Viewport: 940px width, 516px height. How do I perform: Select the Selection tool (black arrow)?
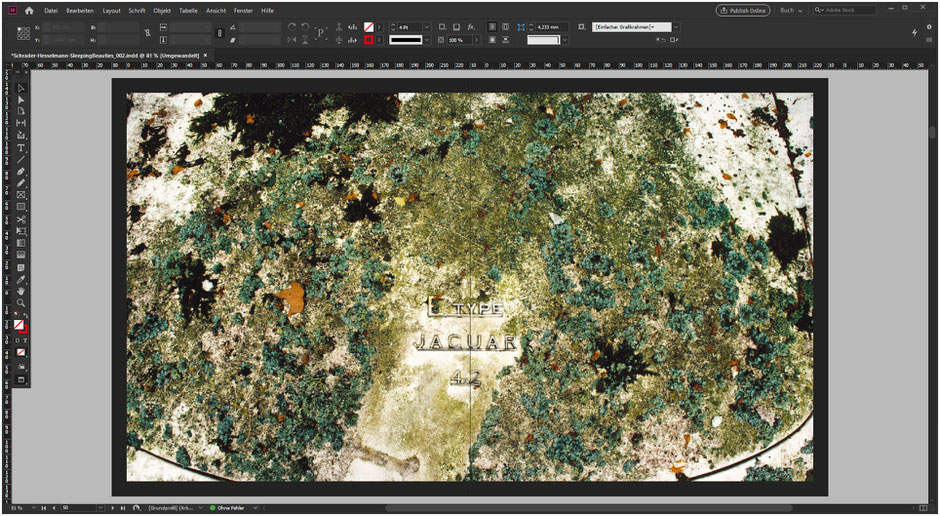coord(21,88)
